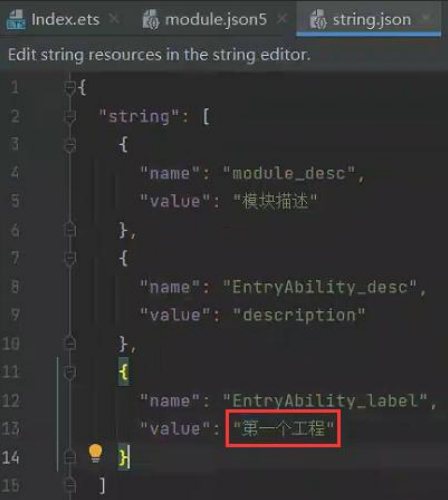Collapse the object fold on line 7
Image resolution: width=448 pixels, height=500 pixels.
70,259
